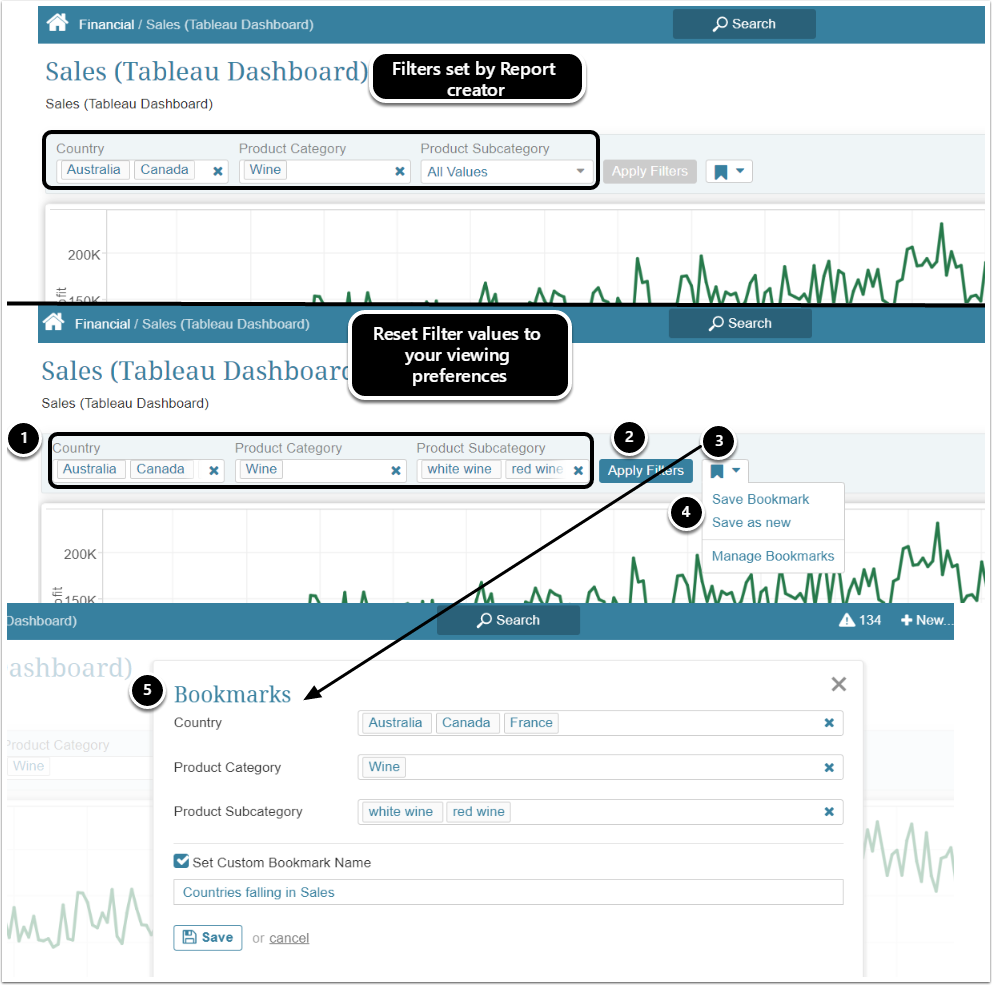Click the blue Apply Filters button
Viewport: 992px width, 985px height.
click(645, 471)
